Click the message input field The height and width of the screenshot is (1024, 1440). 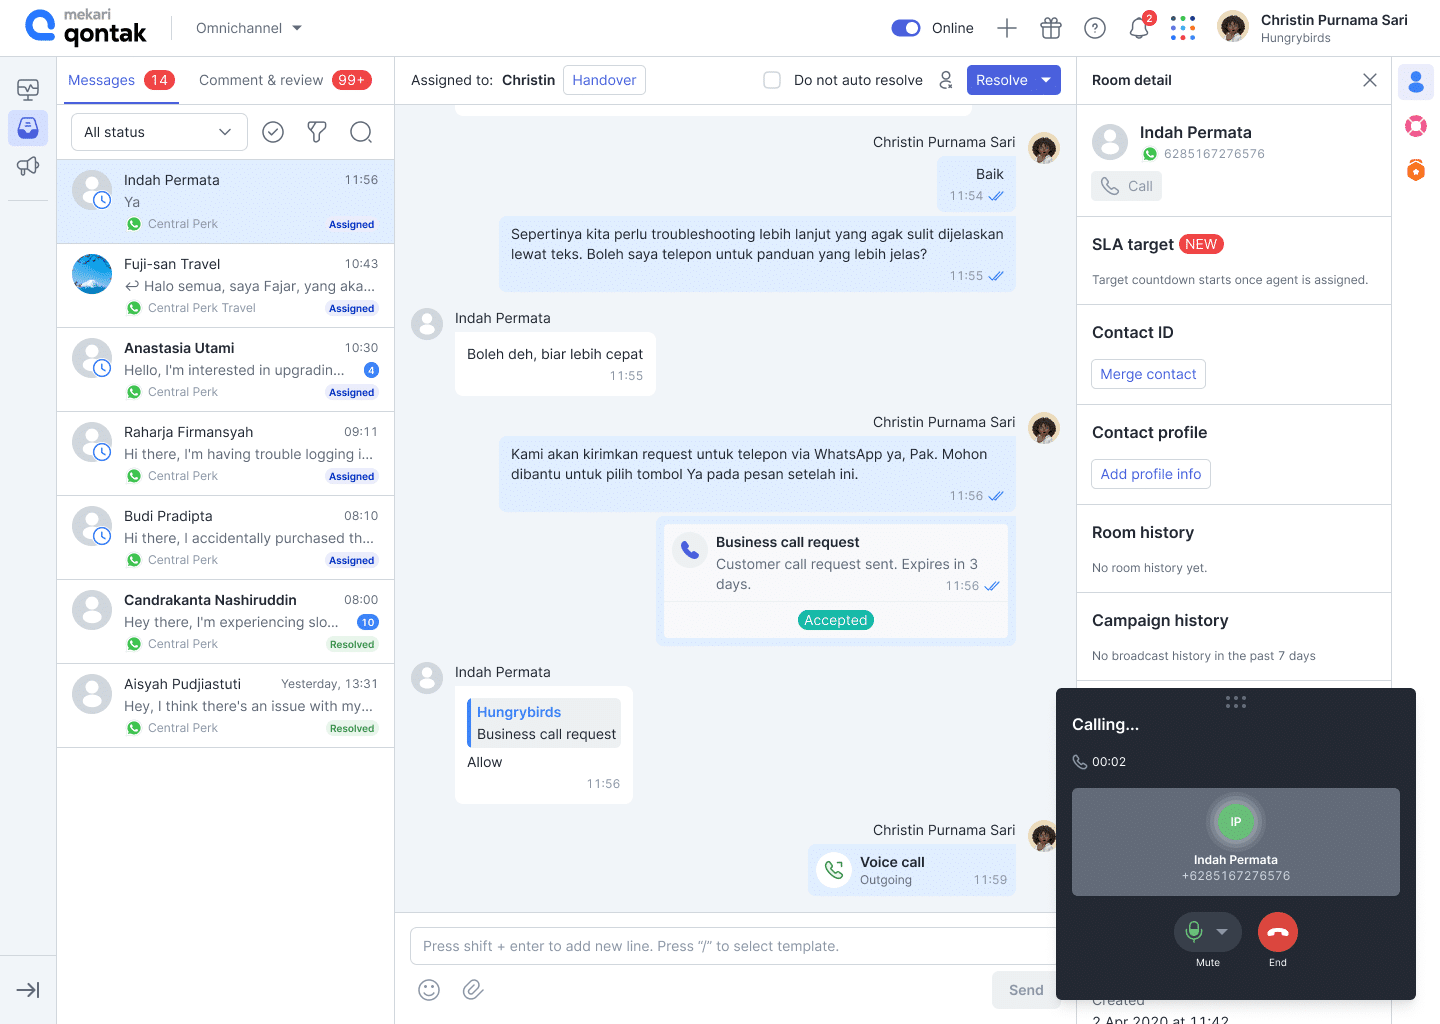(733, 946)
